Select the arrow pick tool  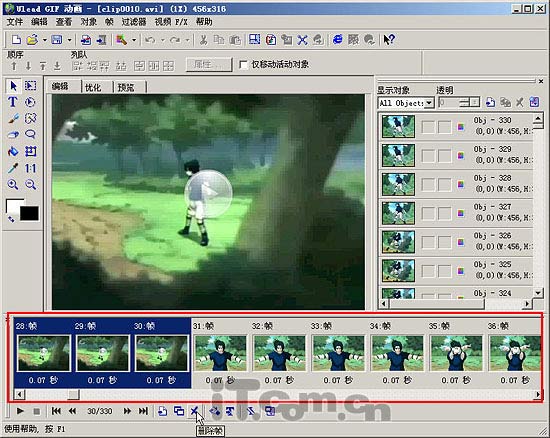[x=13, y=86]
